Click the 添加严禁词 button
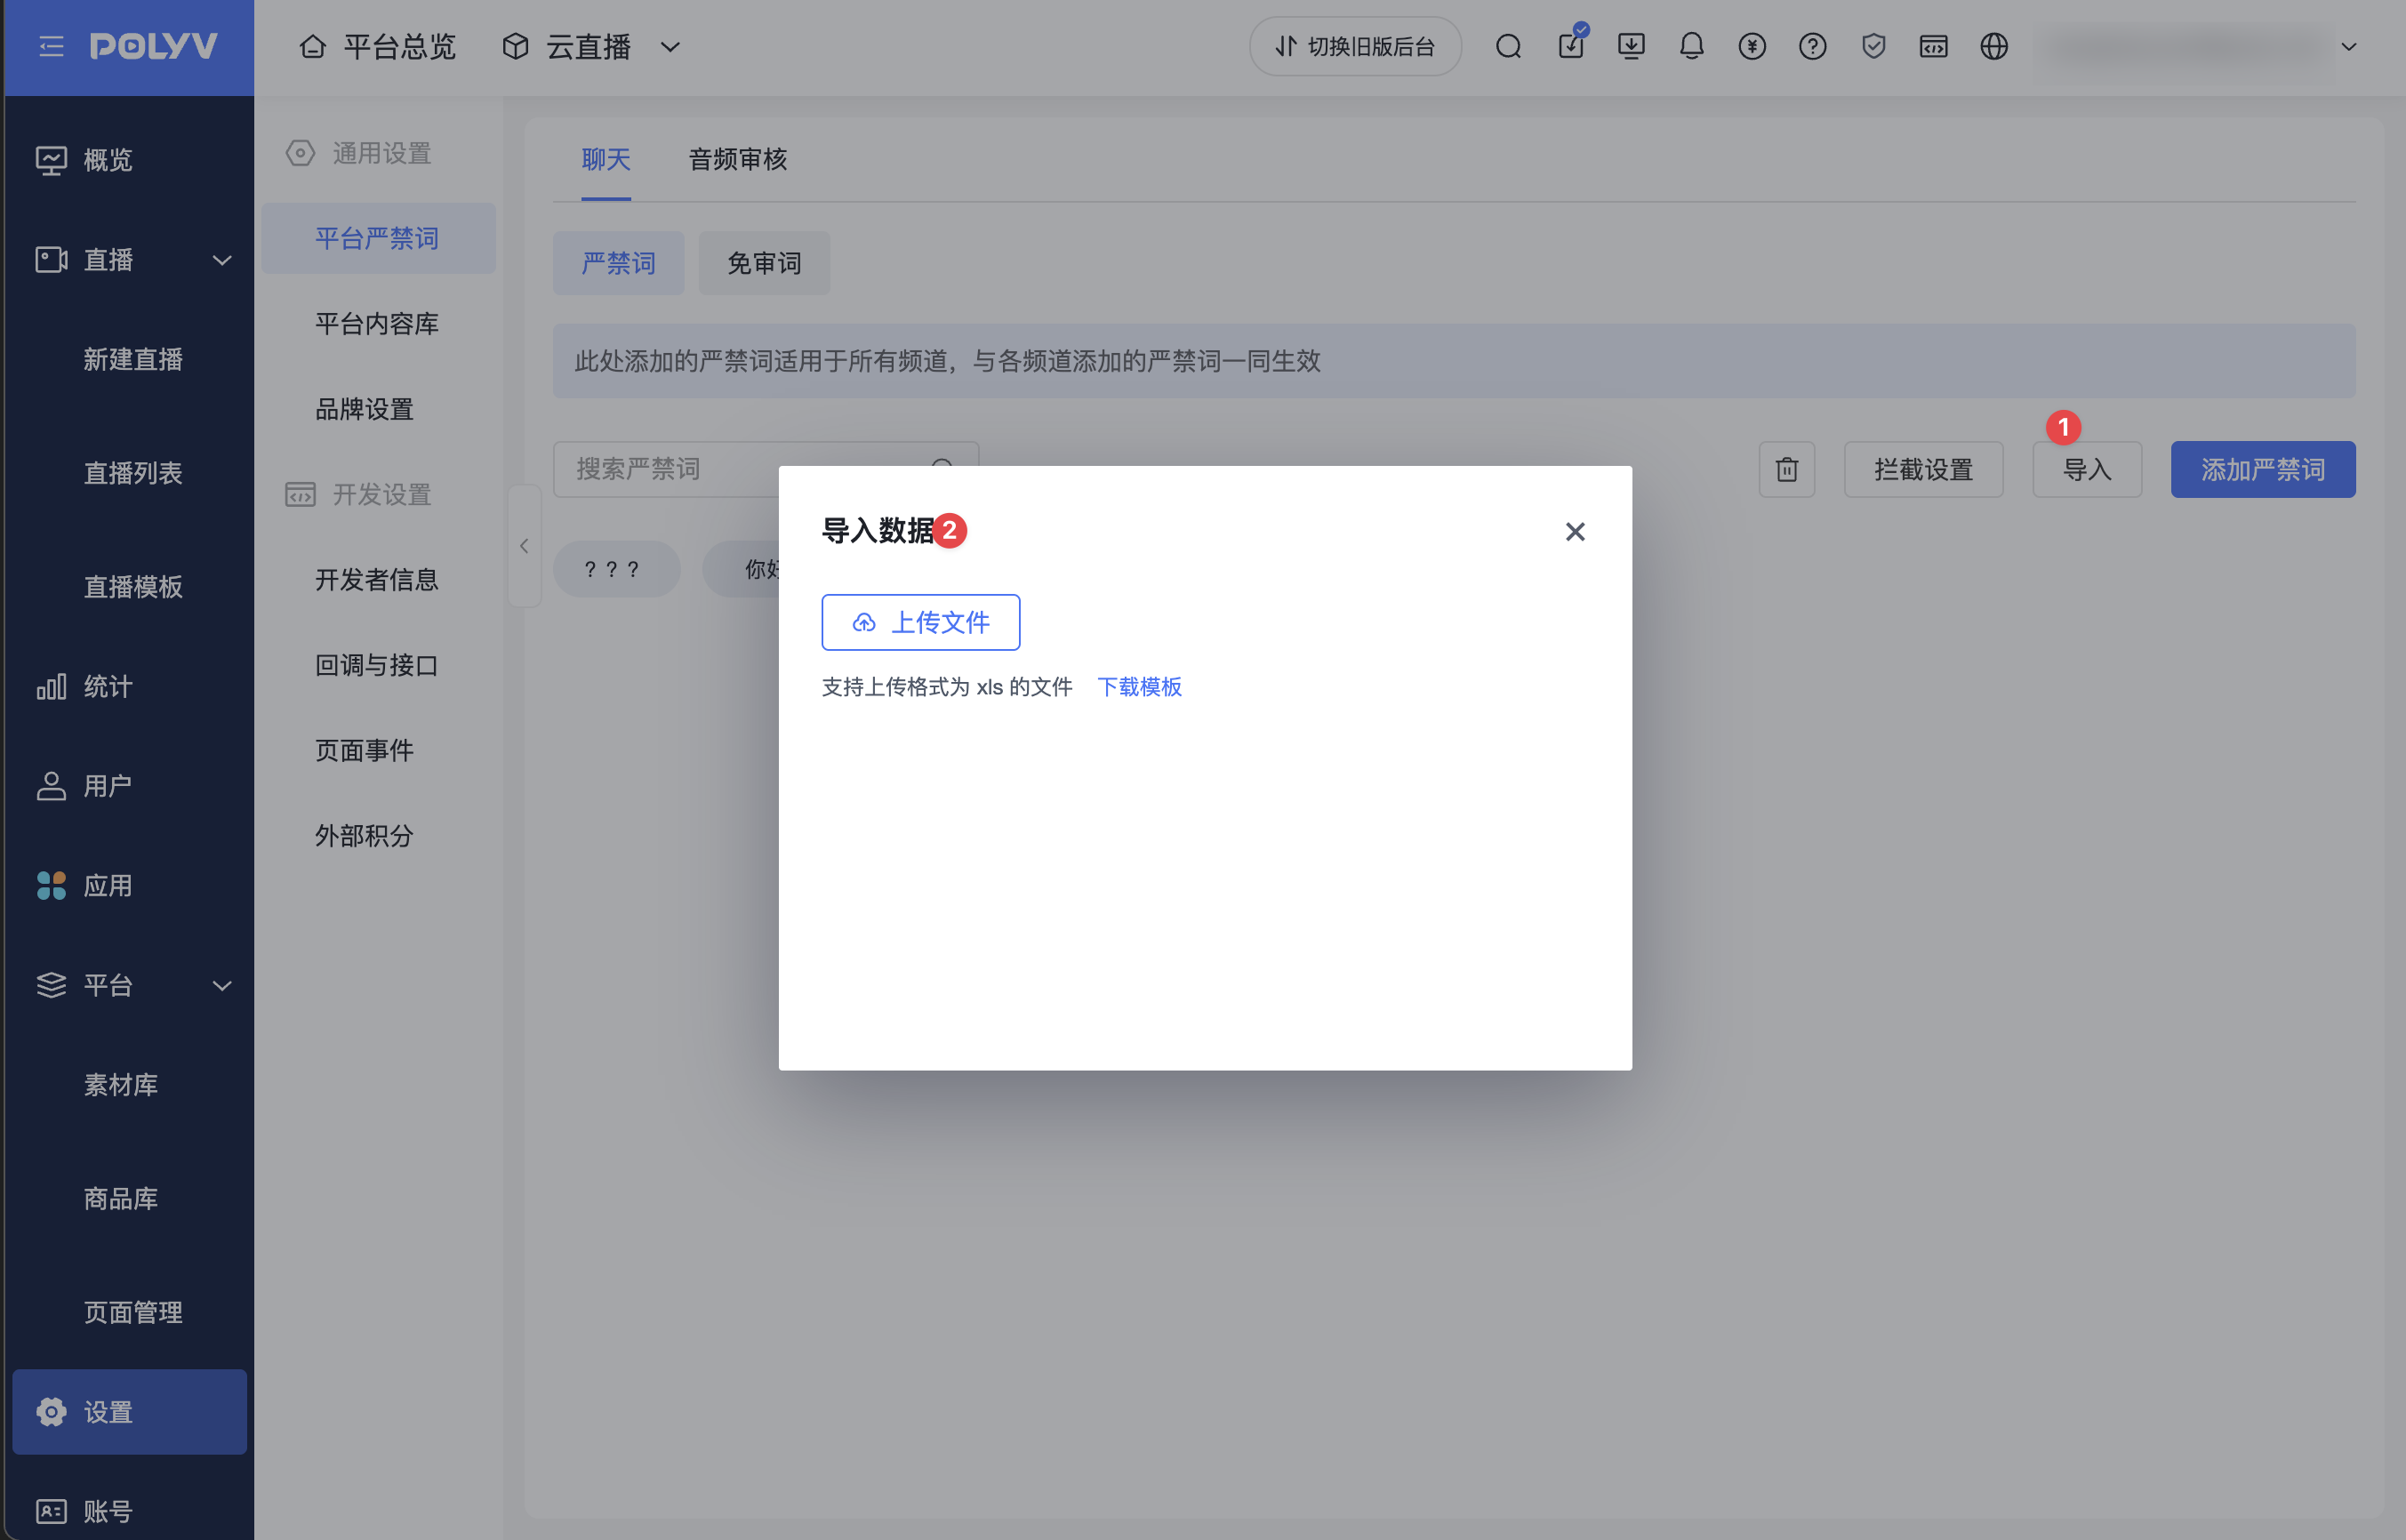This screenshot has width=2406, height=1540. (2262, 469)
